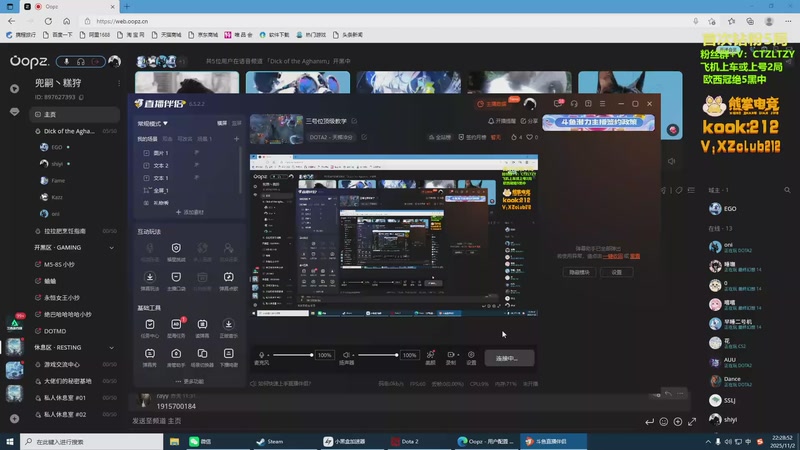Open 任务中心 task center tool
The height and width of the screenshot is (450, 800).
149,328
